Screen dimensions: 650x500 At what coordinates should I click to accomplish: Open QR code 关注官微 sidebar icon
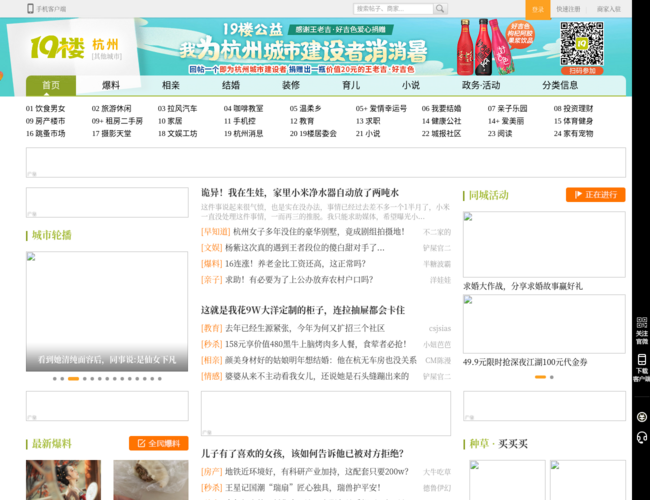(x=641, y=324)
